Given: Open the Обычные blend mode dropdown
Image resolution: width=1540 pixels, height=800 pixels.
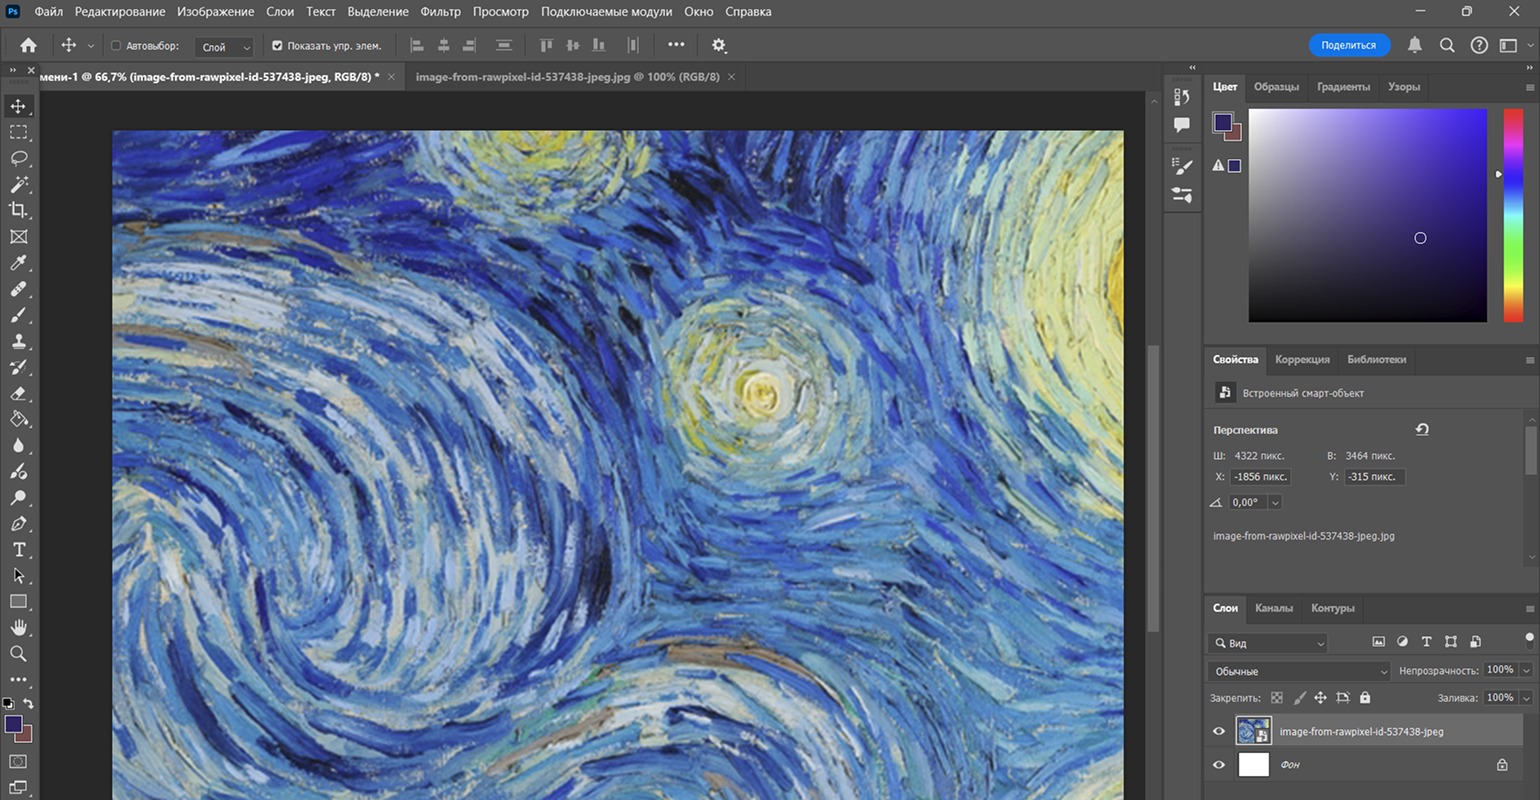Looking at the screenshot, I should [1299, 671].
